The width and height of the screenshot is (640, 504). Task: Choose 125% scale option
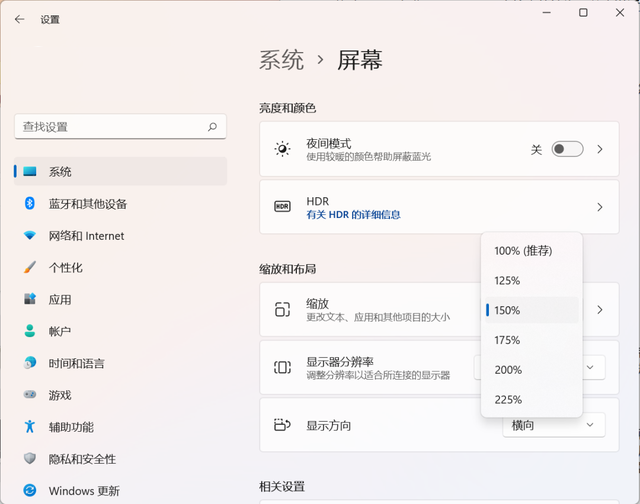pyautogui.click(x=508, y=281)
